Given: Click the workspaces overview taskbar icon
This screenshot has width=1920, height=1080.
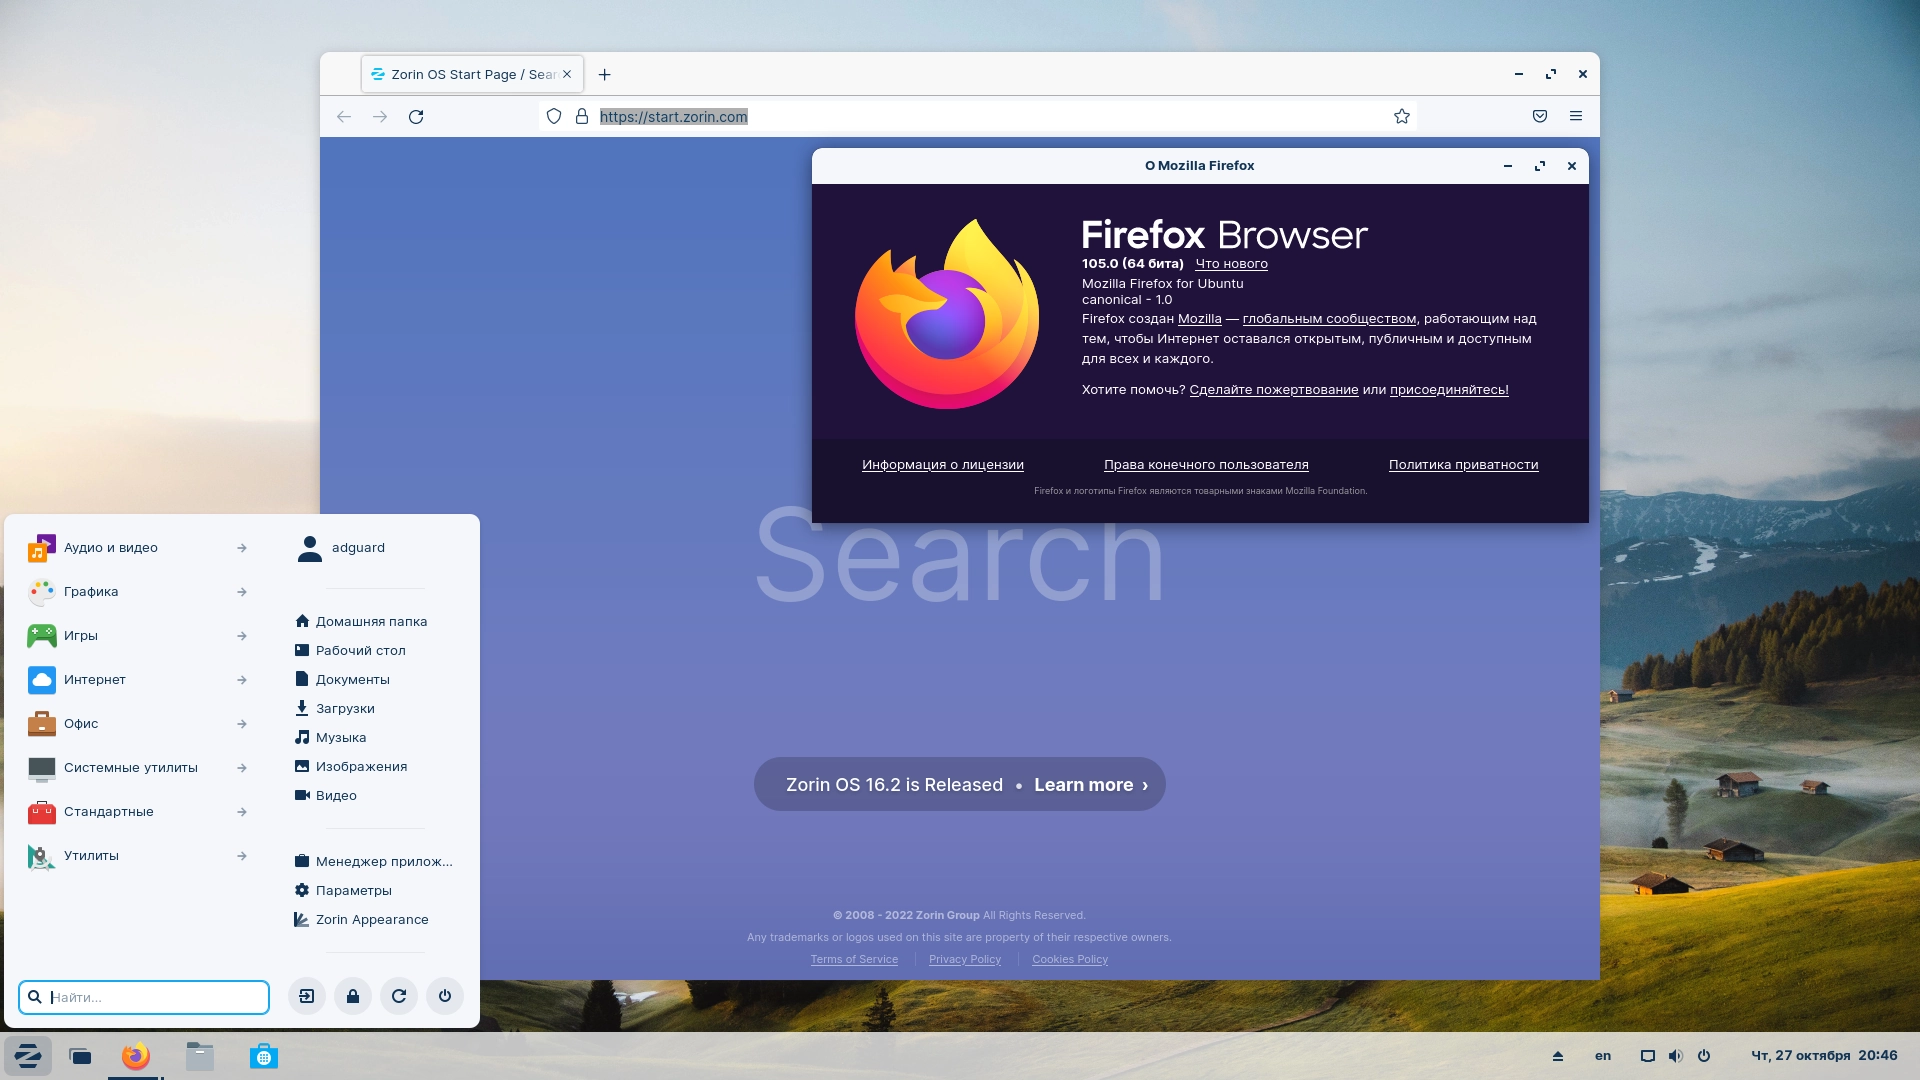Looking at the screenshot, I should (80, 1056).
